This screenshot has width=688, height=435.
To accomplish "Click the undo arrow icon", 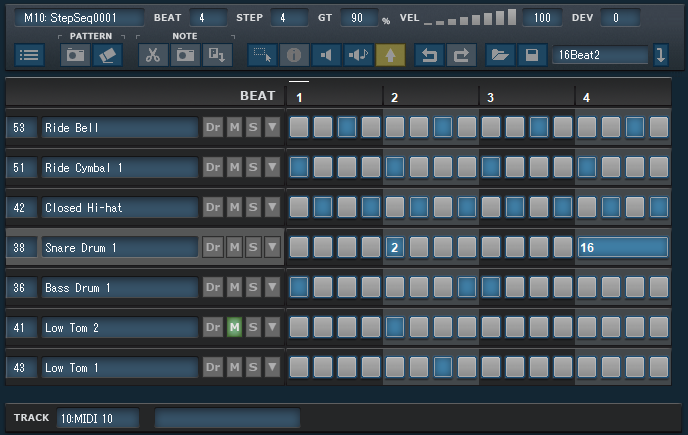I will [x=429, y=55].
